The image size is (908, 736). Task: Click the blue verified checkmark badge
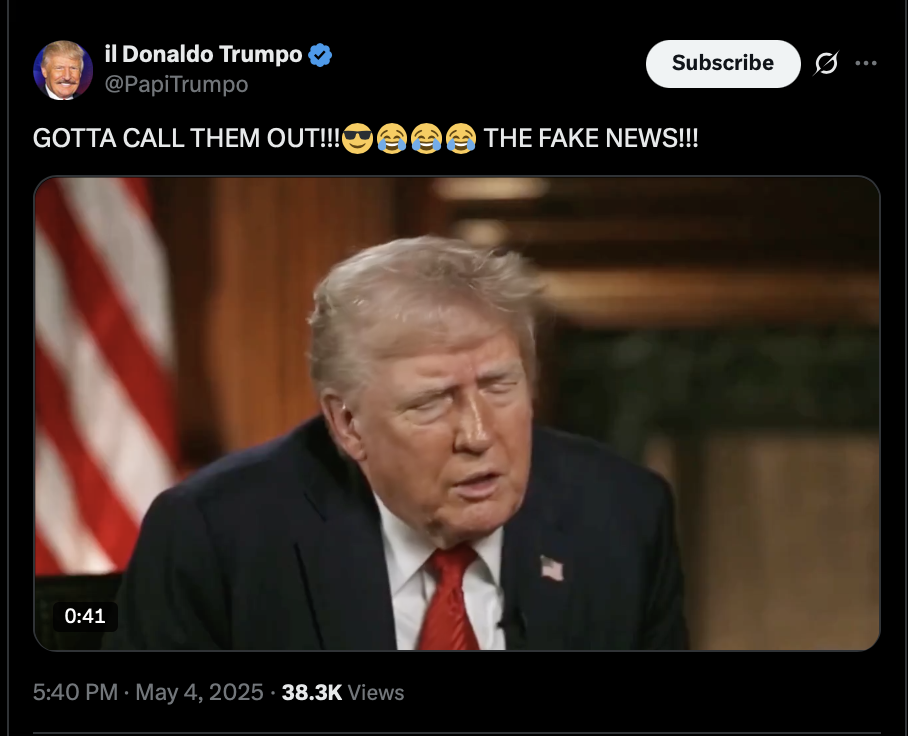coord(320,55)
